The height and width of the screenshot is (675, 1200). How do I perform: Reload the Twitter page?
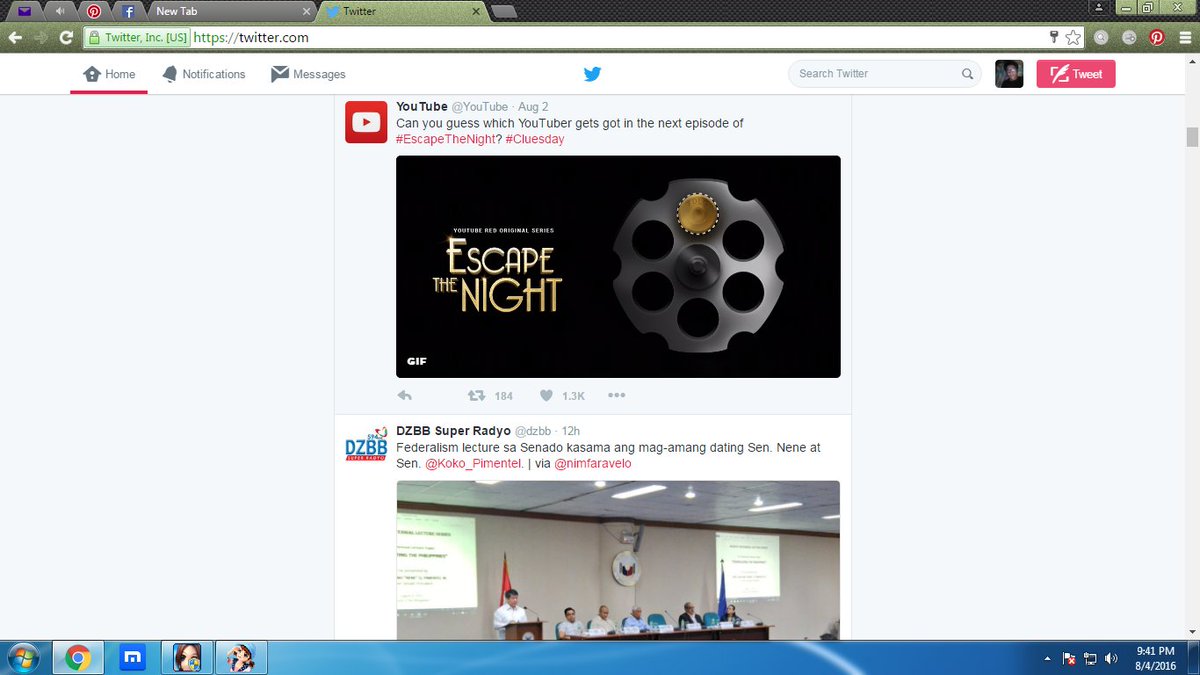click(x=66, y=38)
